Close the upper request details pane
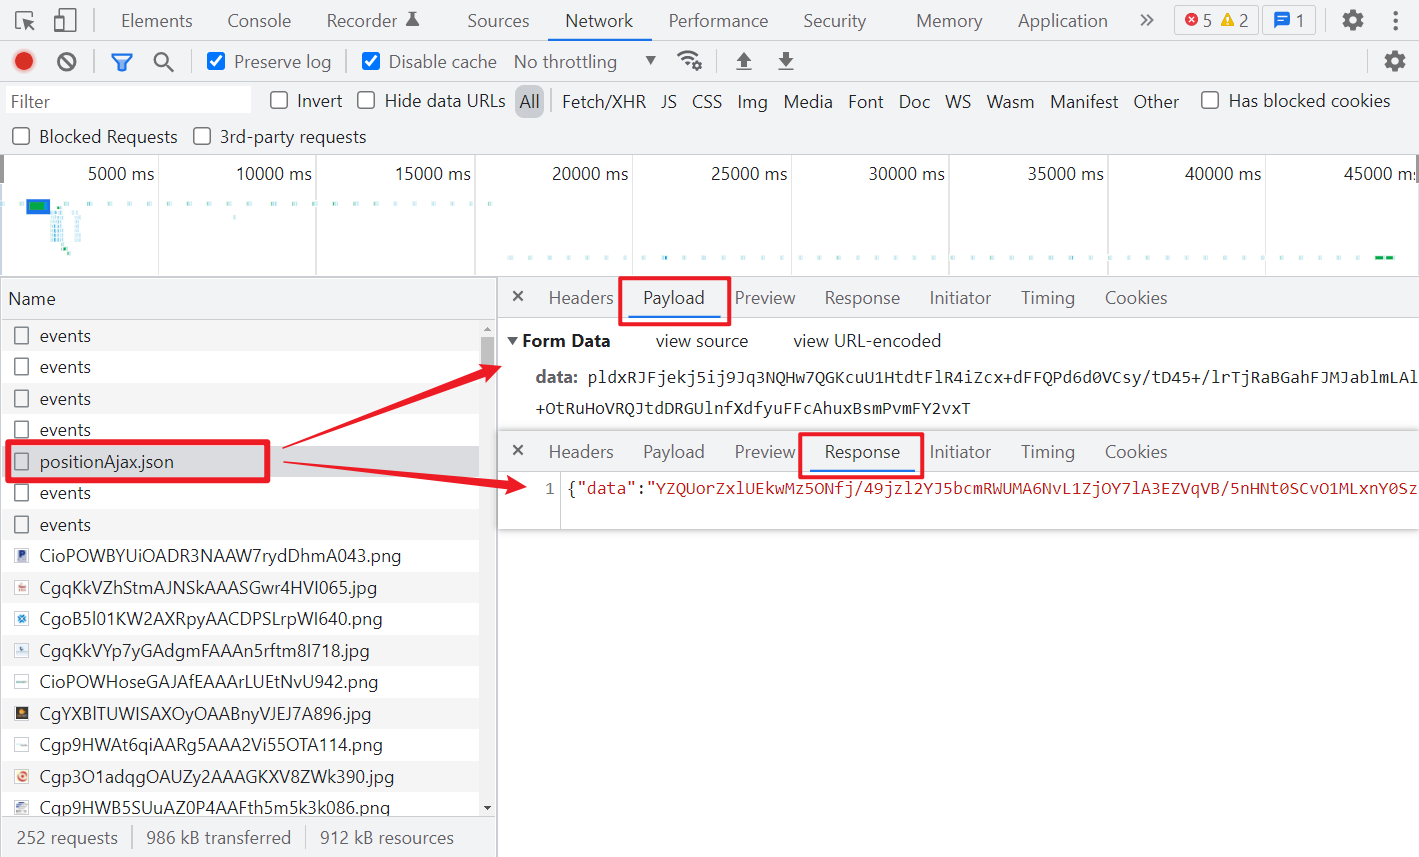The width and height of the screenshot is (1419, 857). point(518,296)
